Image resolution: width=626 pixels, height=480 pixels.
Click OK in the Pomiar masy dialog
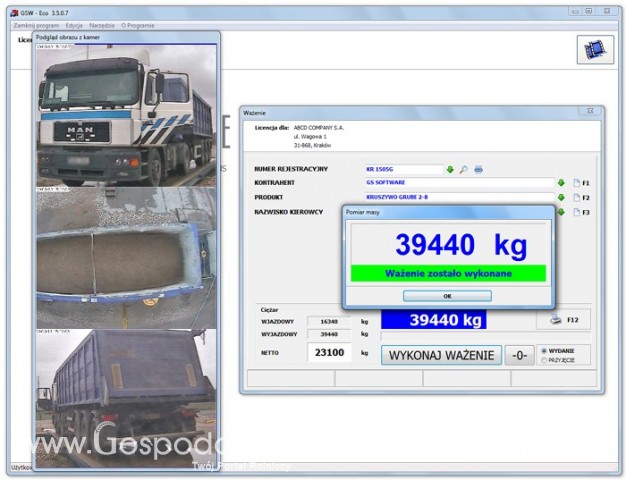[447, 296]
